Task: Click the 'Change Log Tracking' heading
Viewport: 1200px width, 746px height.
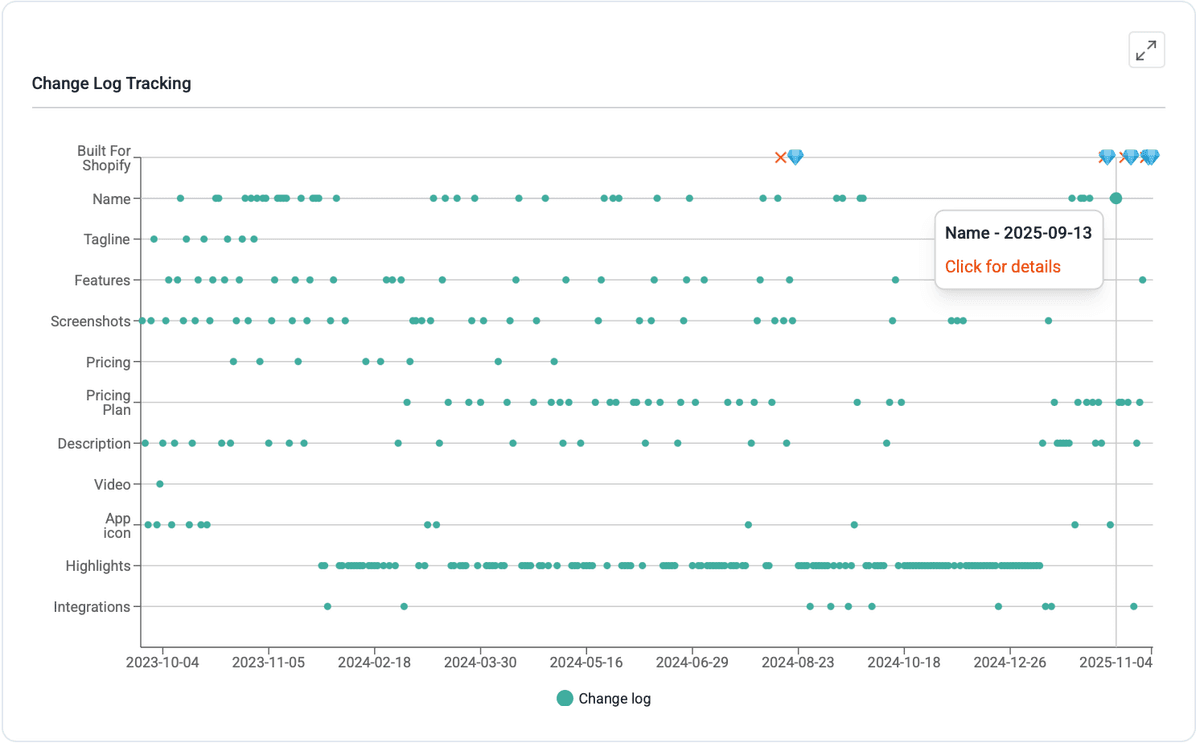Action: (x=111, y=83)
